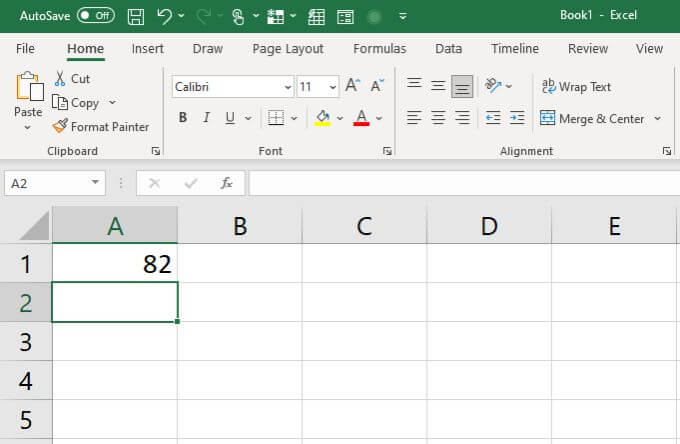The height and width of the screenshot is (444, 680).
Task: Toggle Wrap Text
Action: [x=576, y=87]
